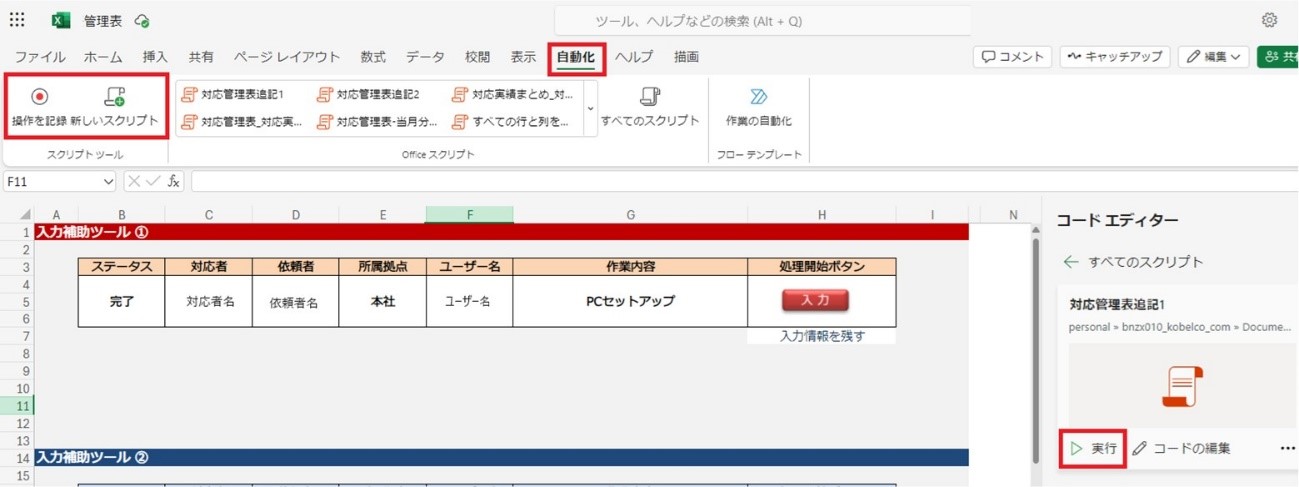Cancel formula entry with X icon

(x=134, y=181)
